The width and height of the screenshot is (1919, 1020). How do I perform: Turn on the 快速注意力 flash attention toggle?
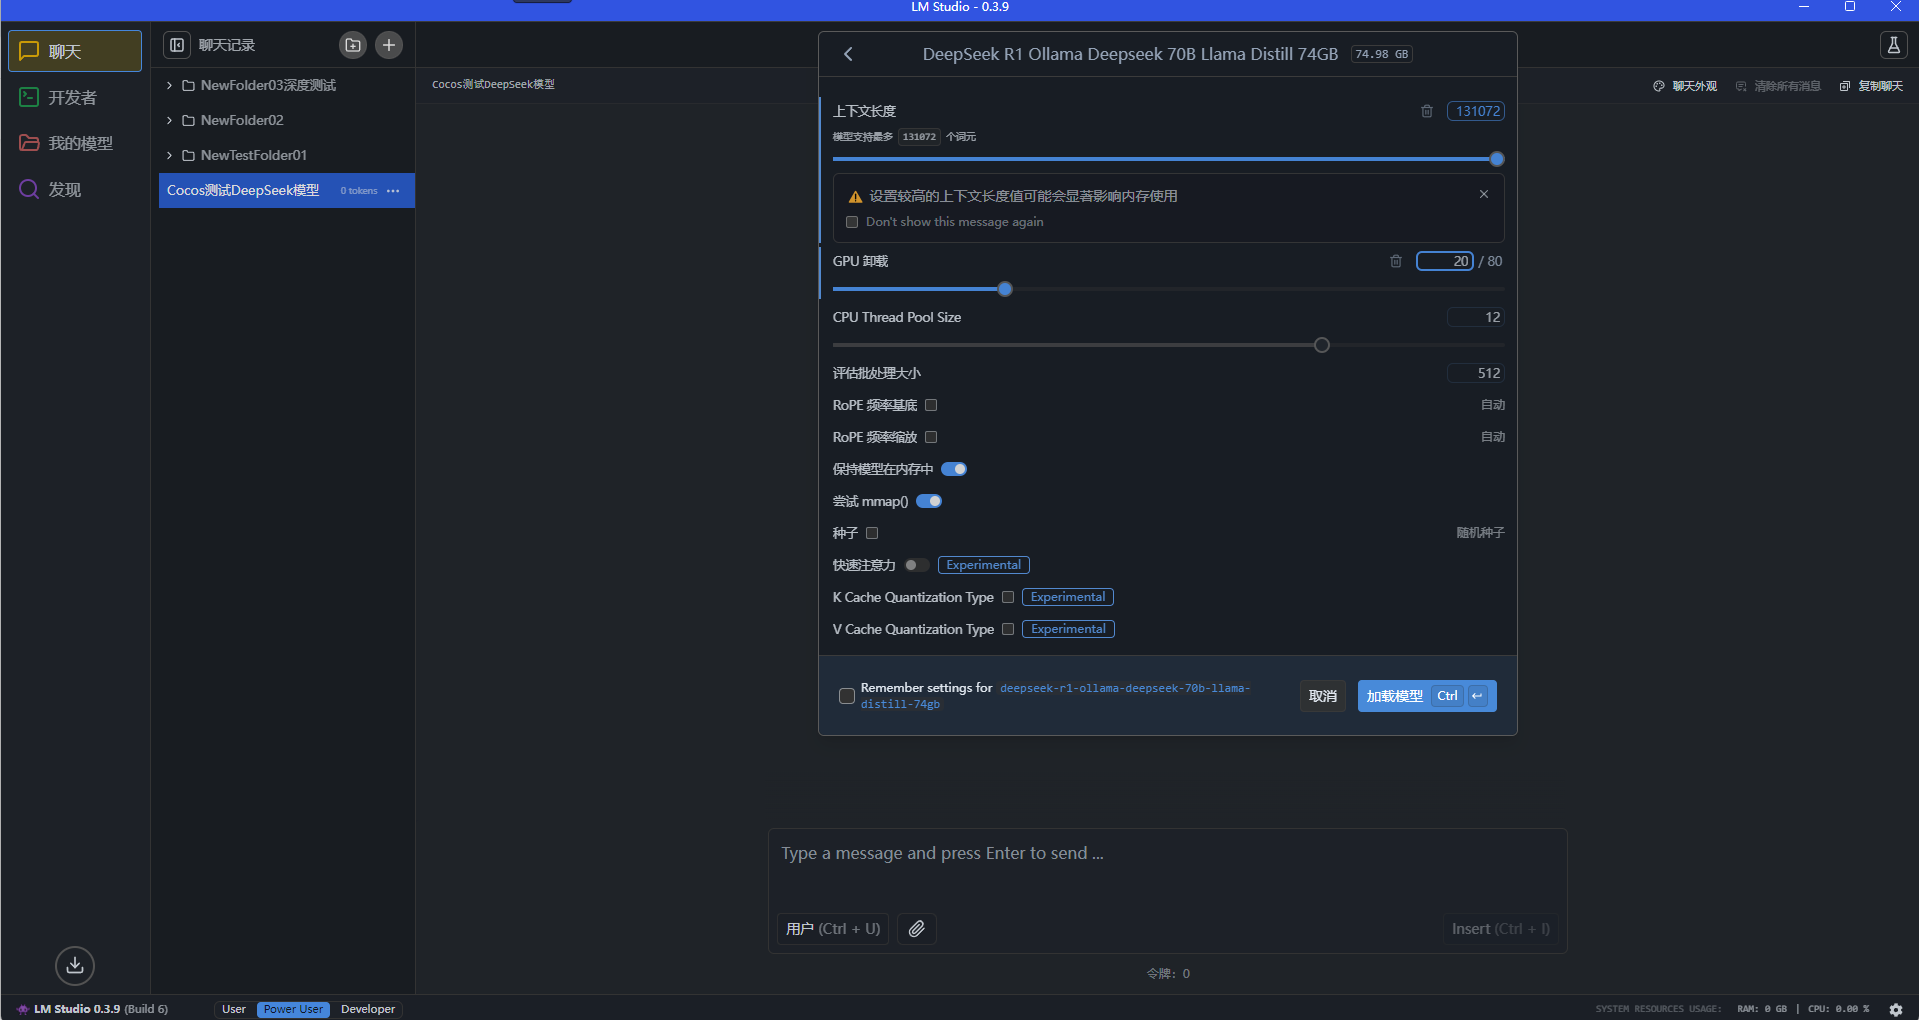tap(917, 565)
